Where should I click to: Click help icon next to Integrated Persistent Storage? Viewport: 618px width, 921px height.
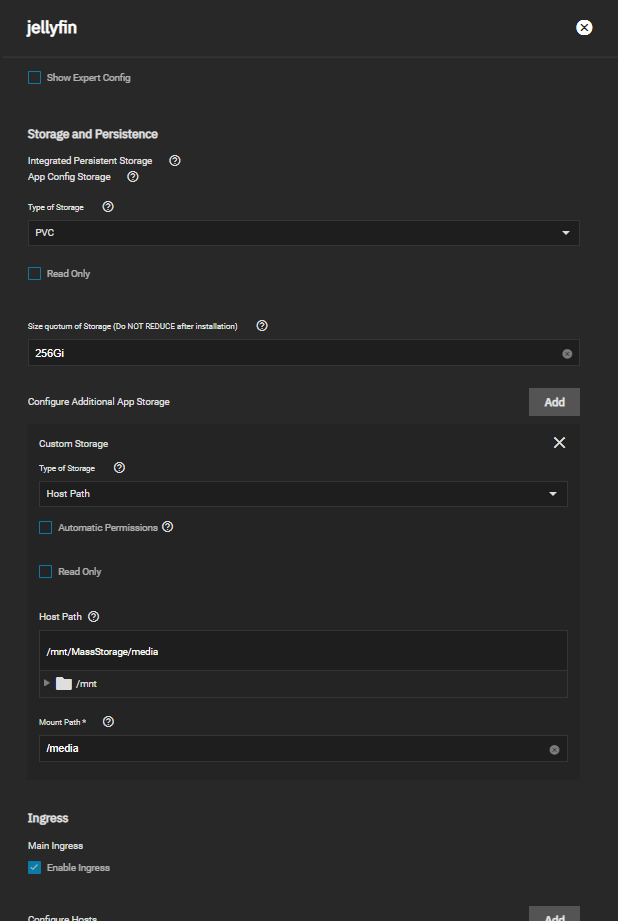click(x=175, y=160)
